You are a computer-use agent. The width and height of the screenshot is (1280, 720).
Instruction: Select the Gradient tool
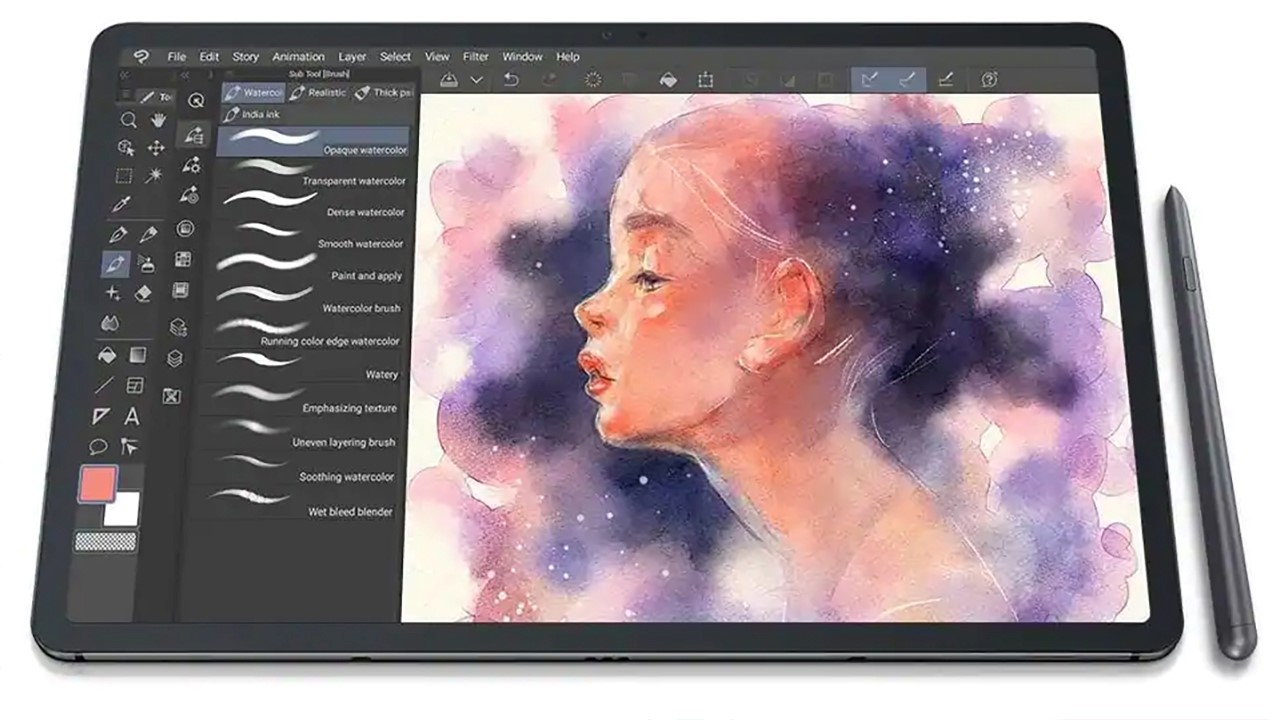[x=138, y=354]
